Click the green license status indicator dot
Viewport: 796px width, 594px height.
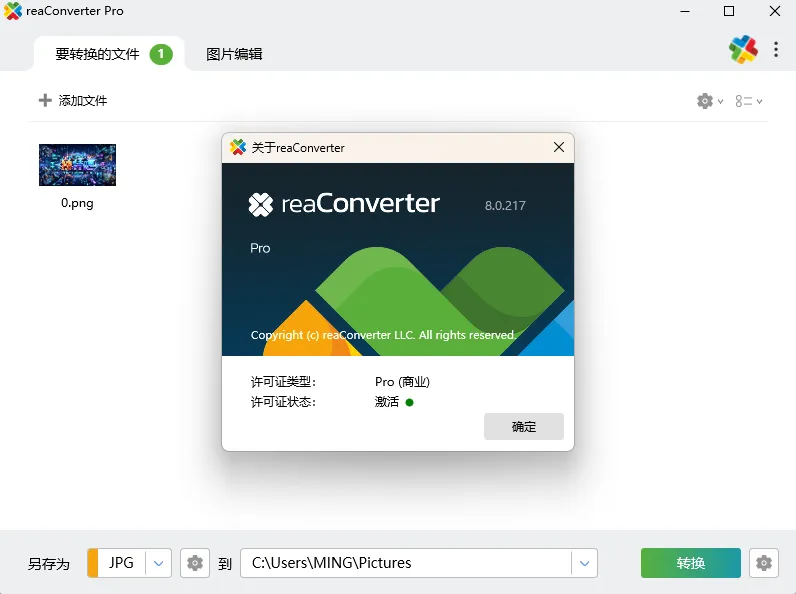click(x=410, y=403)
